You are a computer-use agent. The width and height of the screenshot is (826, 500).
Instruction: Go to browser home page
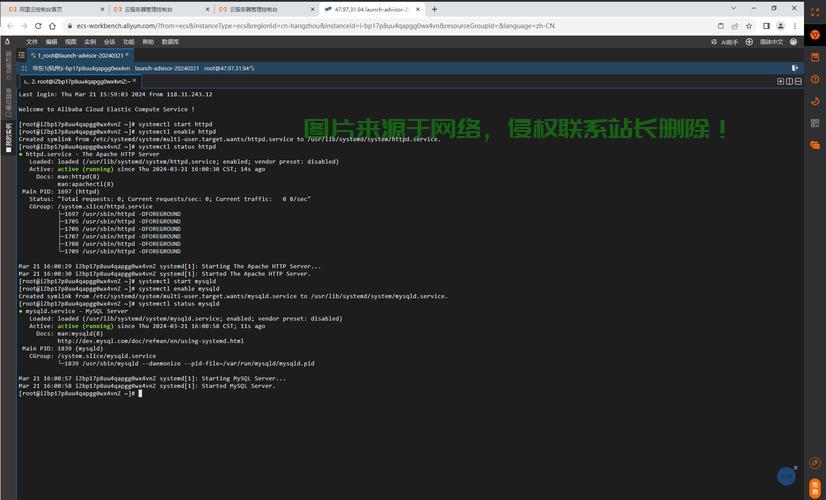(52, 26)
